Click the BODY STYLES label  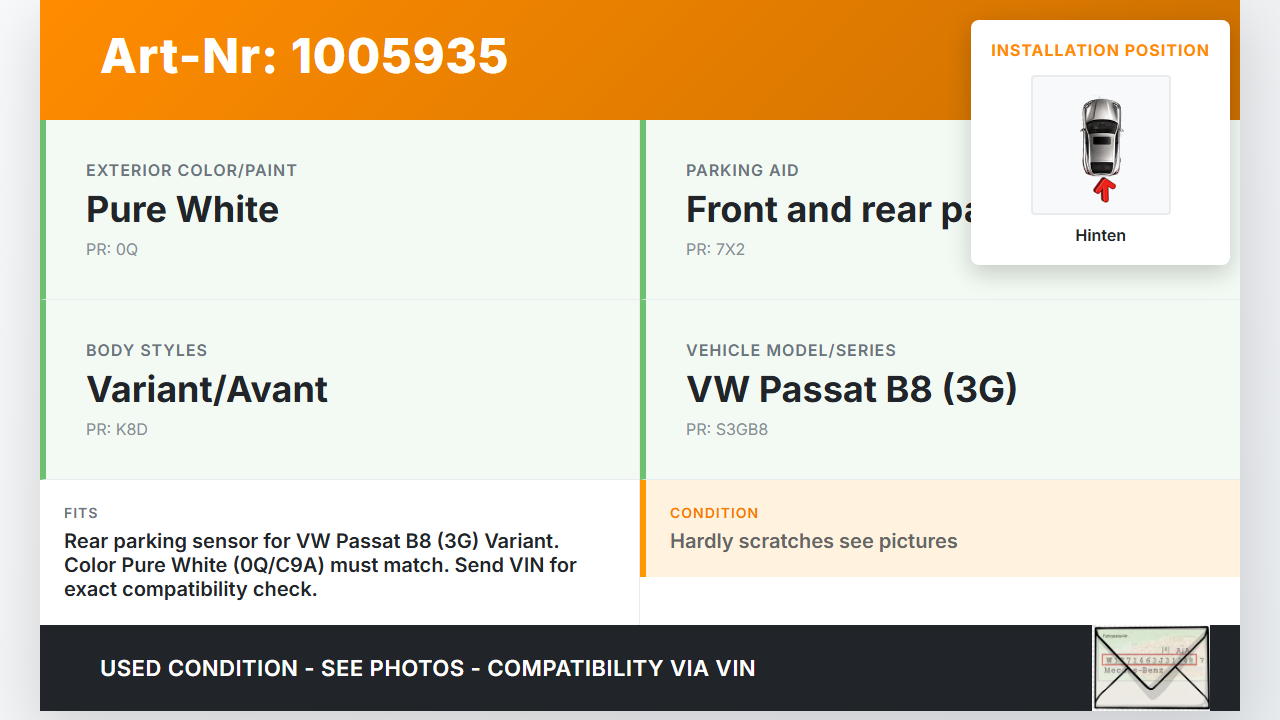[x=146, y=351]
